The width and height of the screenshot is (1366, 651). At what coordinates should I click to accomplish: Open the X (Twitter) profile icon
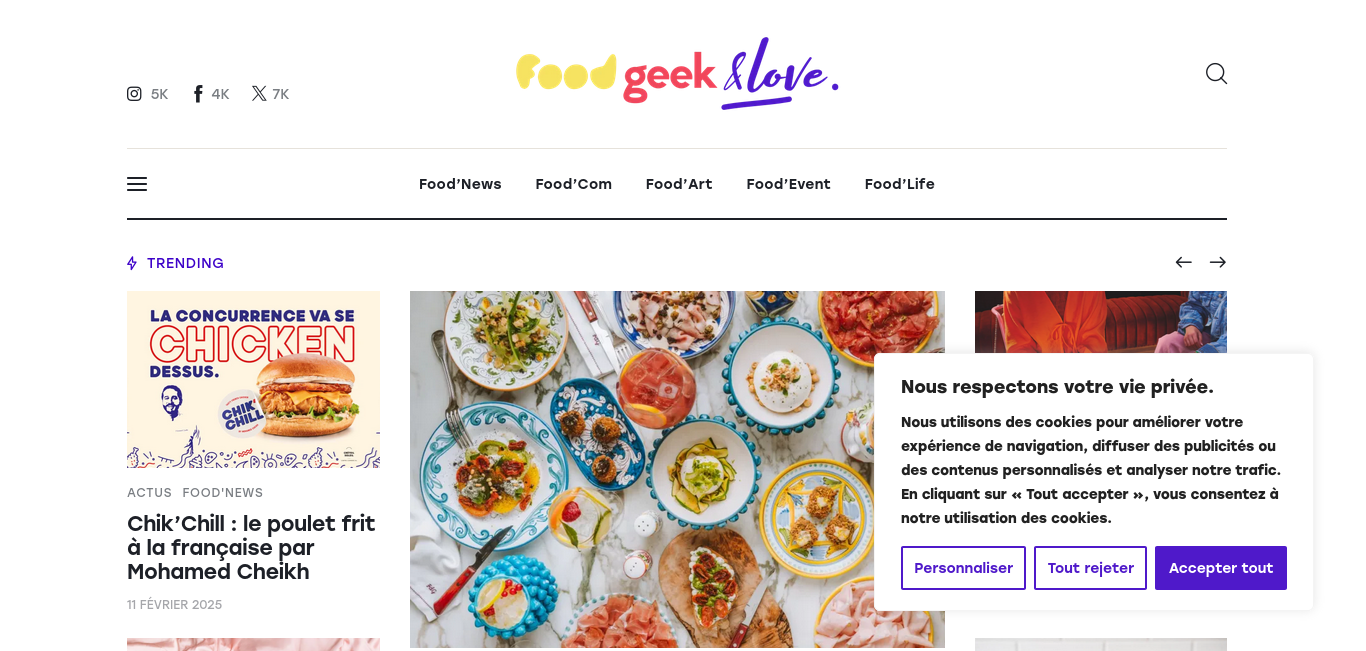259,94
